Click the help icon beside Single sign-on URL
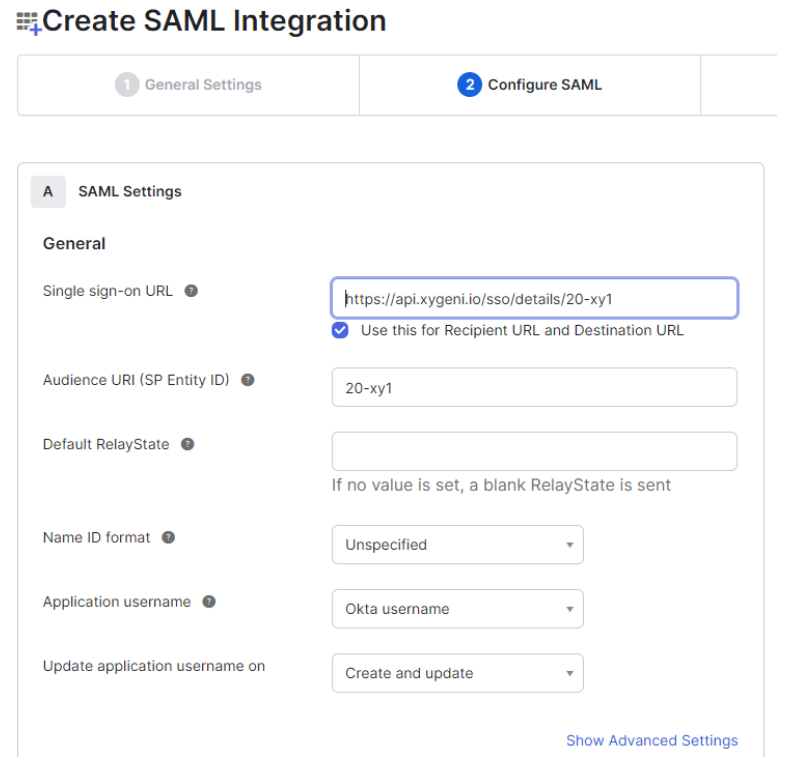 click(191, 291)
